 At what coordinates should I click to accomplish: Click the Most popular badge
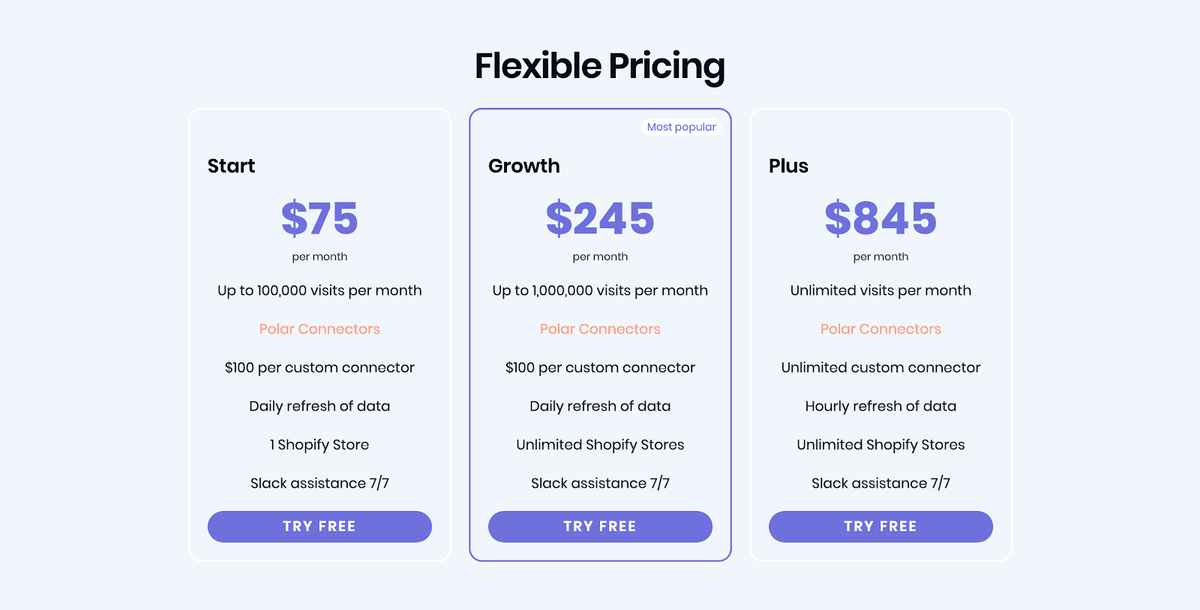click(x=681, y=127)
